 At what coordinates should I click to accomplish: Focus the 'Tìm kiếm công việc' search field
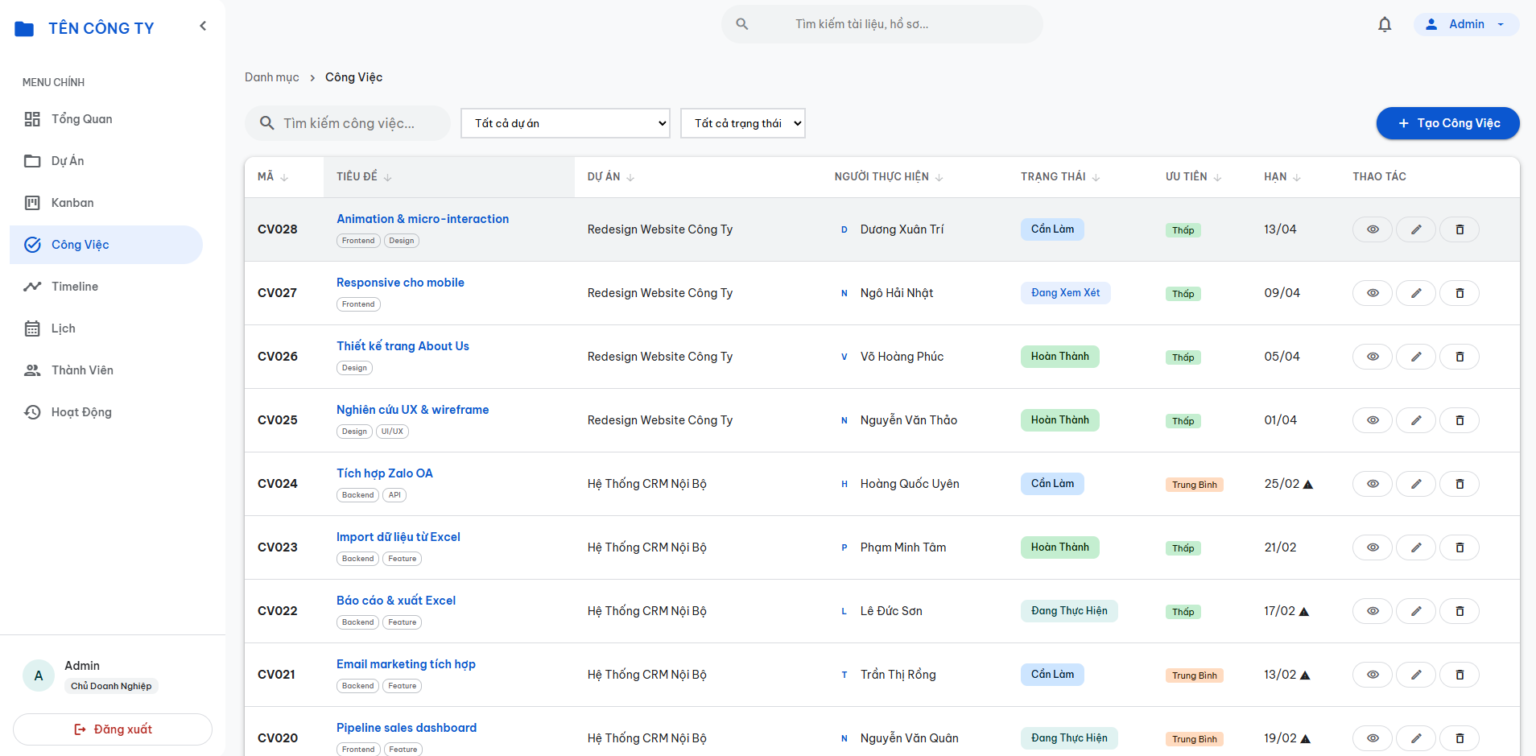(348, 123)
